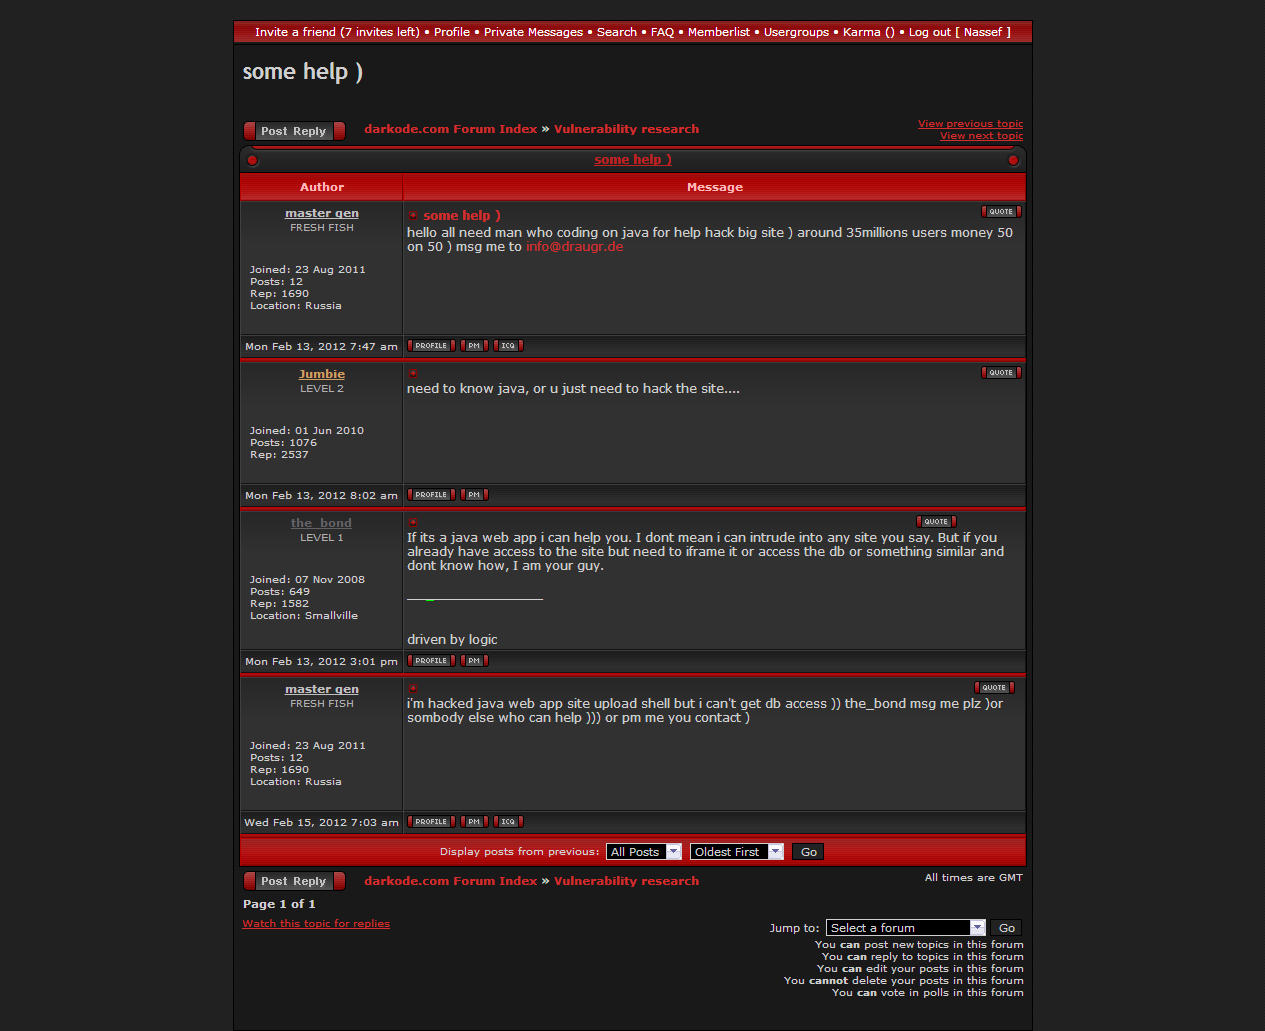
Task: Click Go button next to Oldest First
Action: (808, 852)
